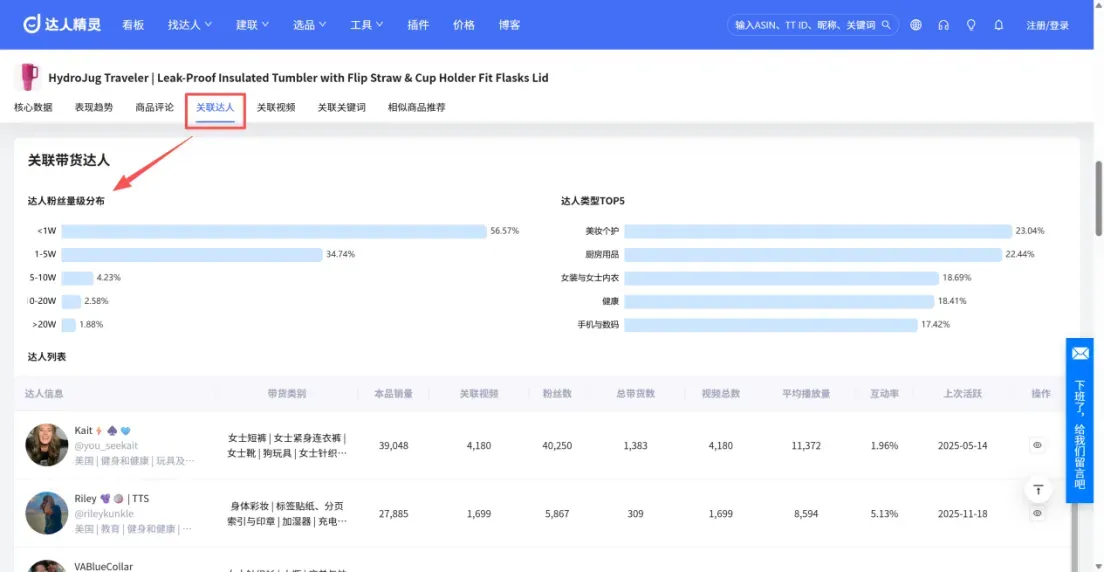The image size is (1104, 572).
Task: Open the @rileykunkle creator handle
Action: pyautogui.click(x=104, y=514)
